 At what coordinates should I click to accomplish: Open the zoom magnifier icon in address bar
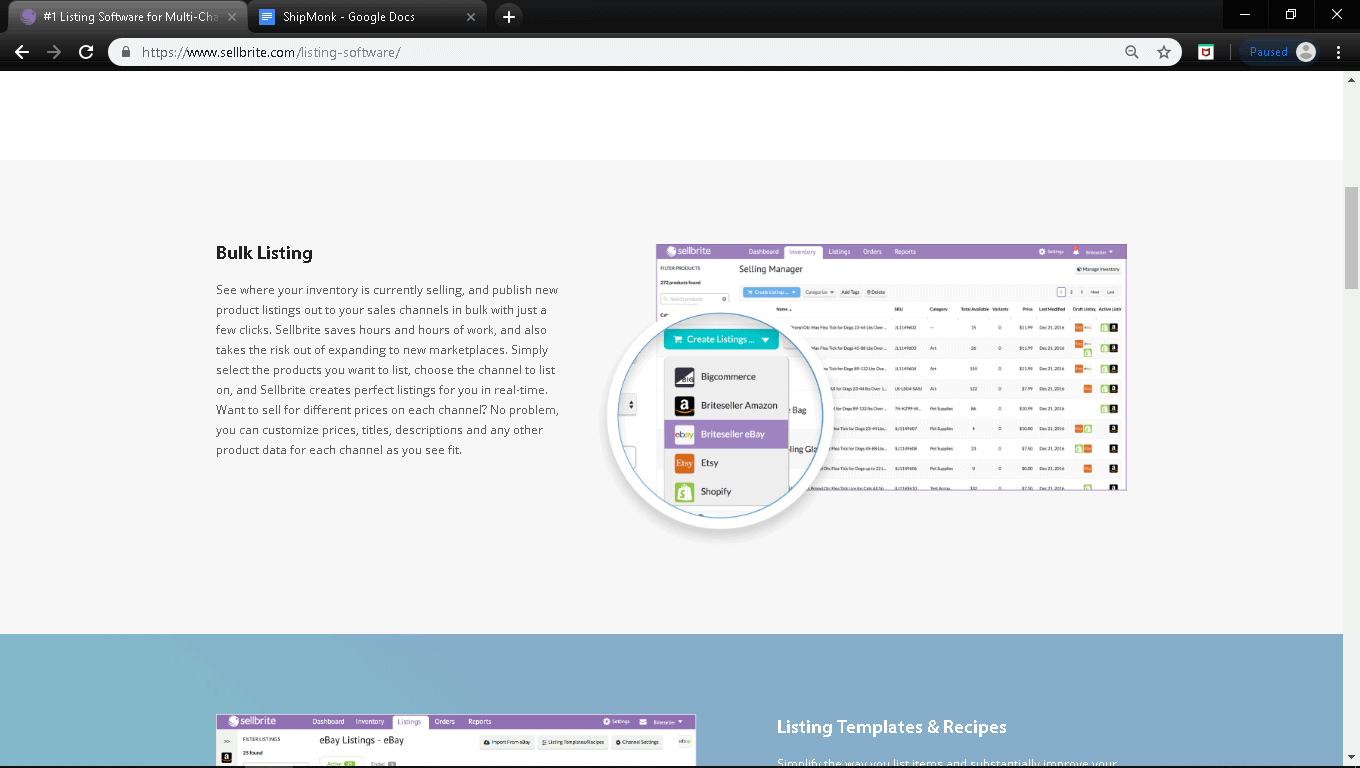[1132, 52]
